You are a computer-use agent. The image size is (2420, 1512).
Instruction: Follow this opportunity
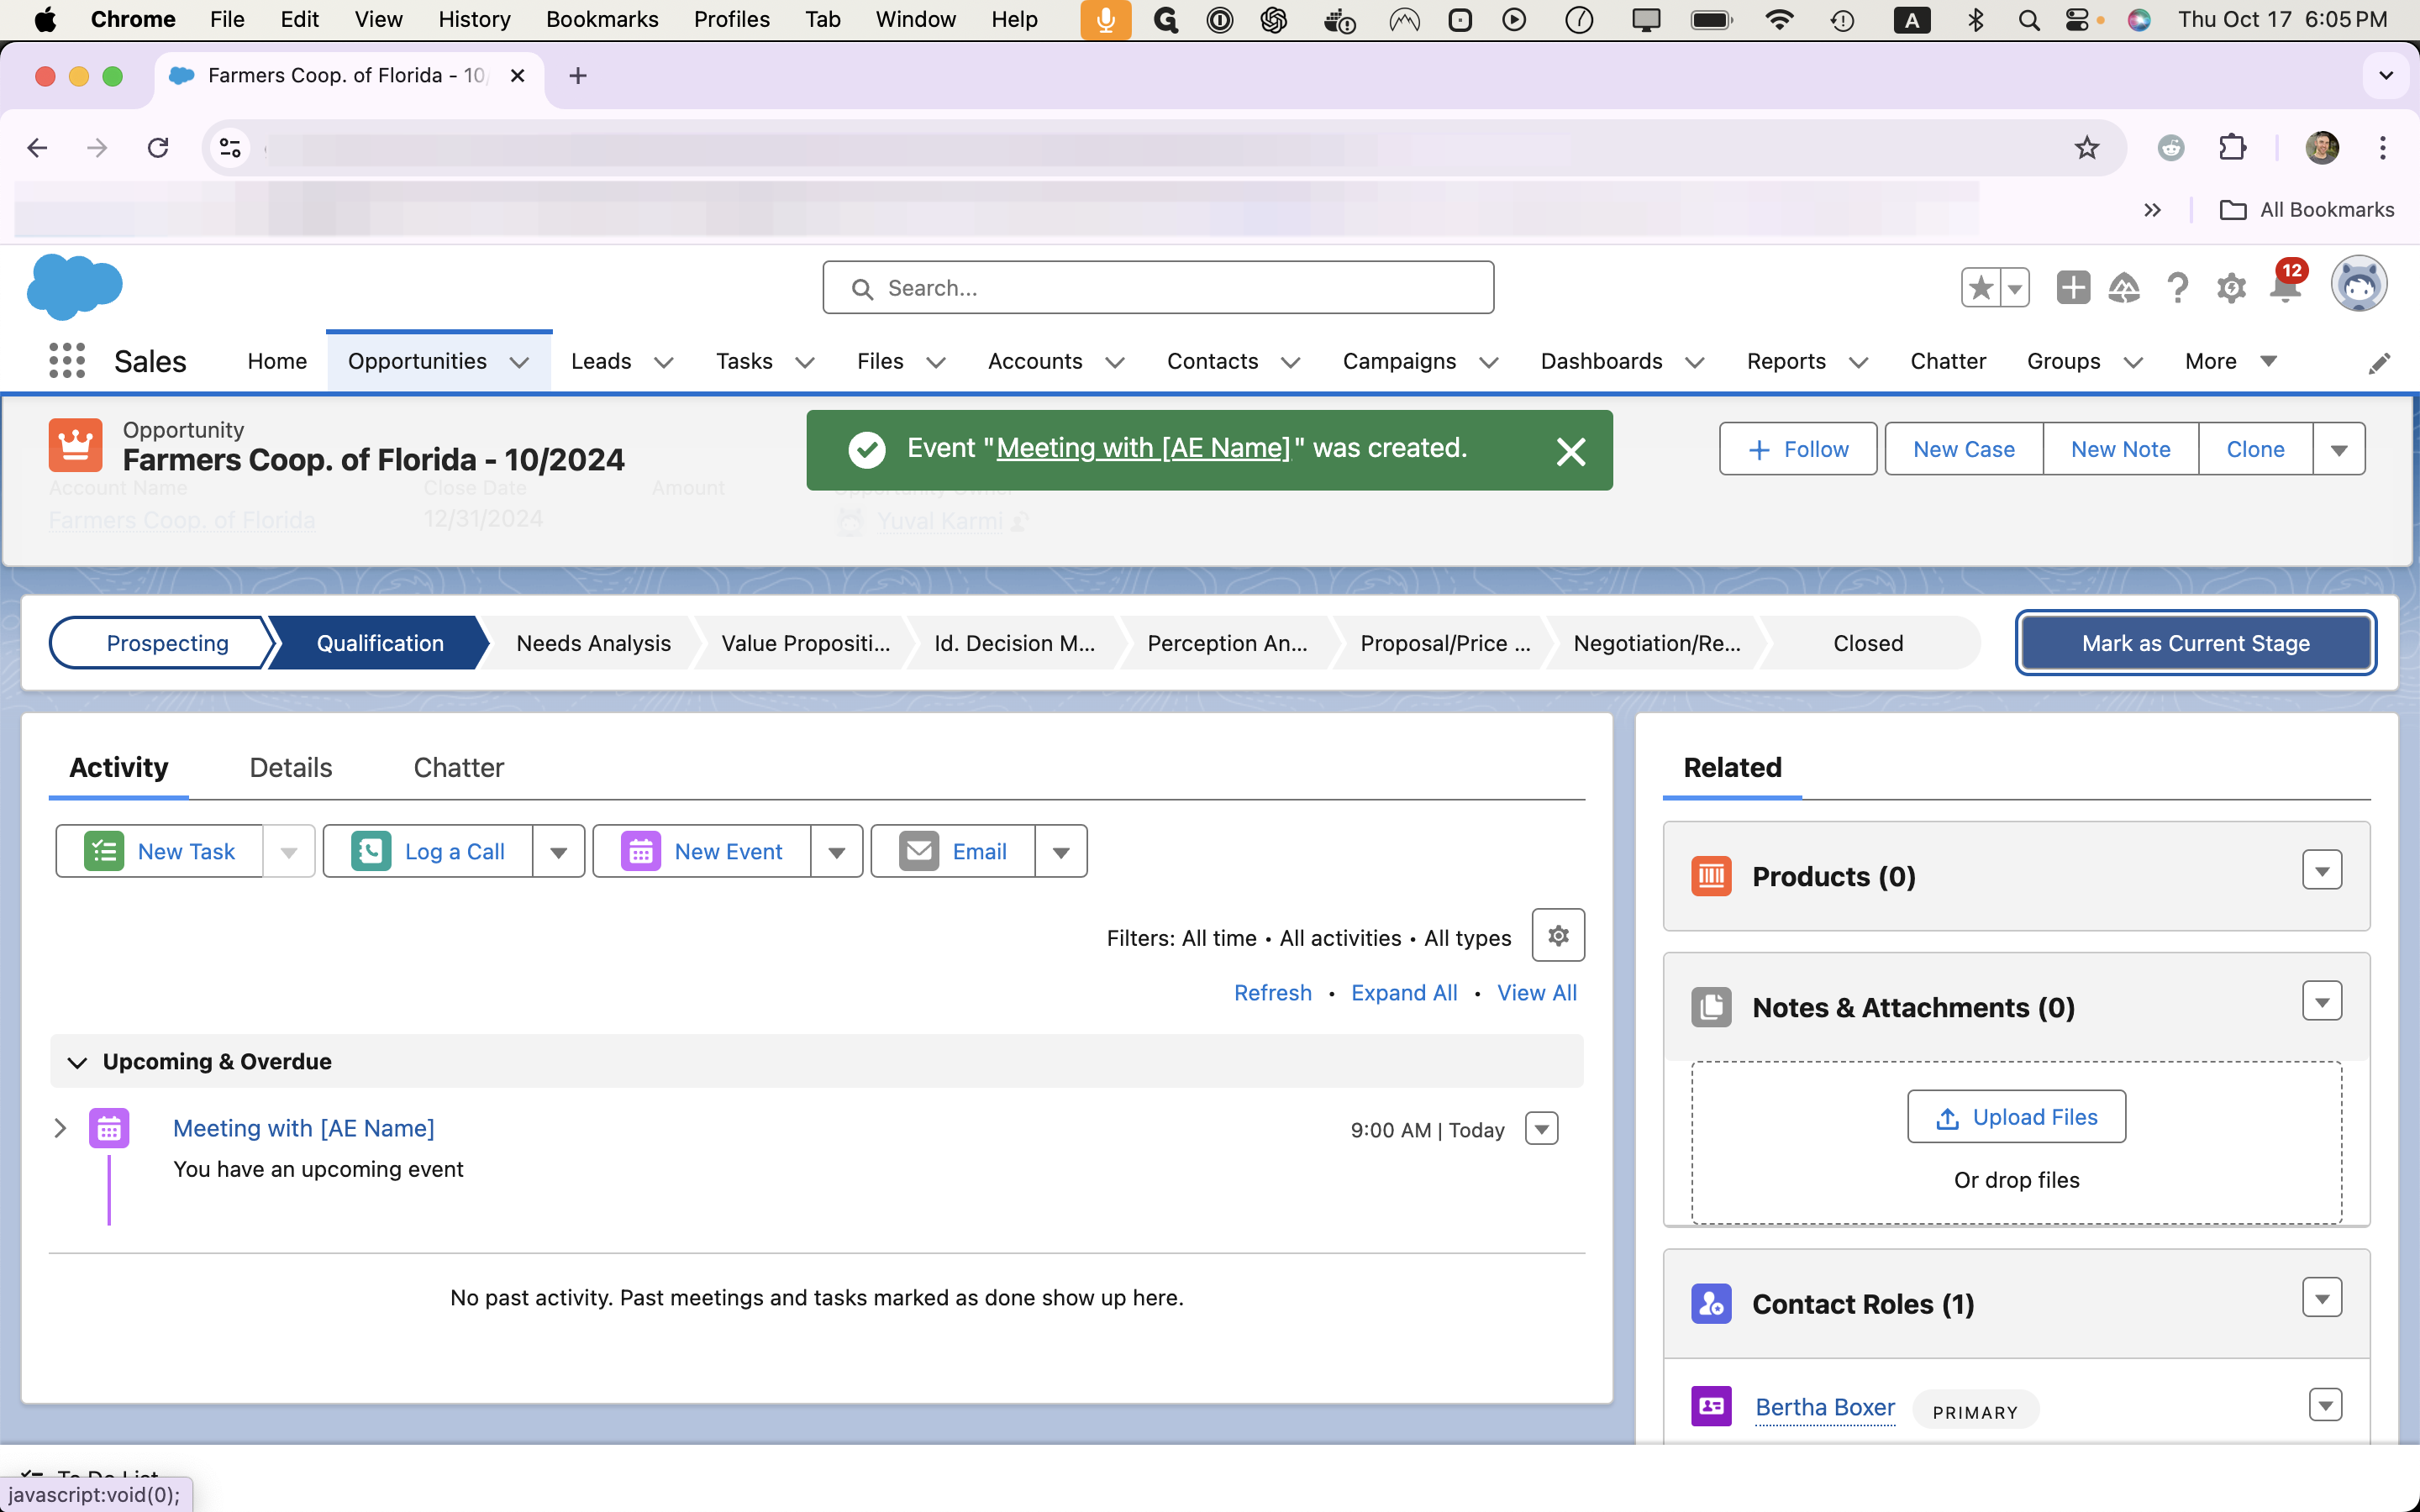[x=1798, y=449]
